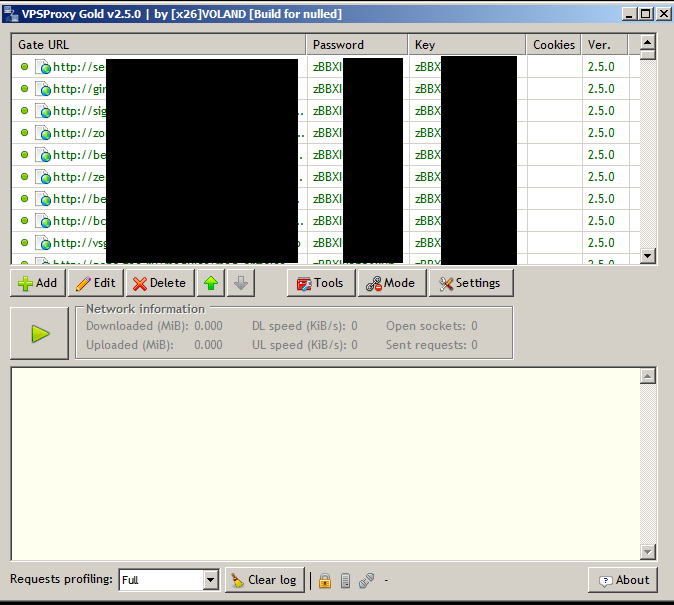Click the server status icon

coord(345,580)
